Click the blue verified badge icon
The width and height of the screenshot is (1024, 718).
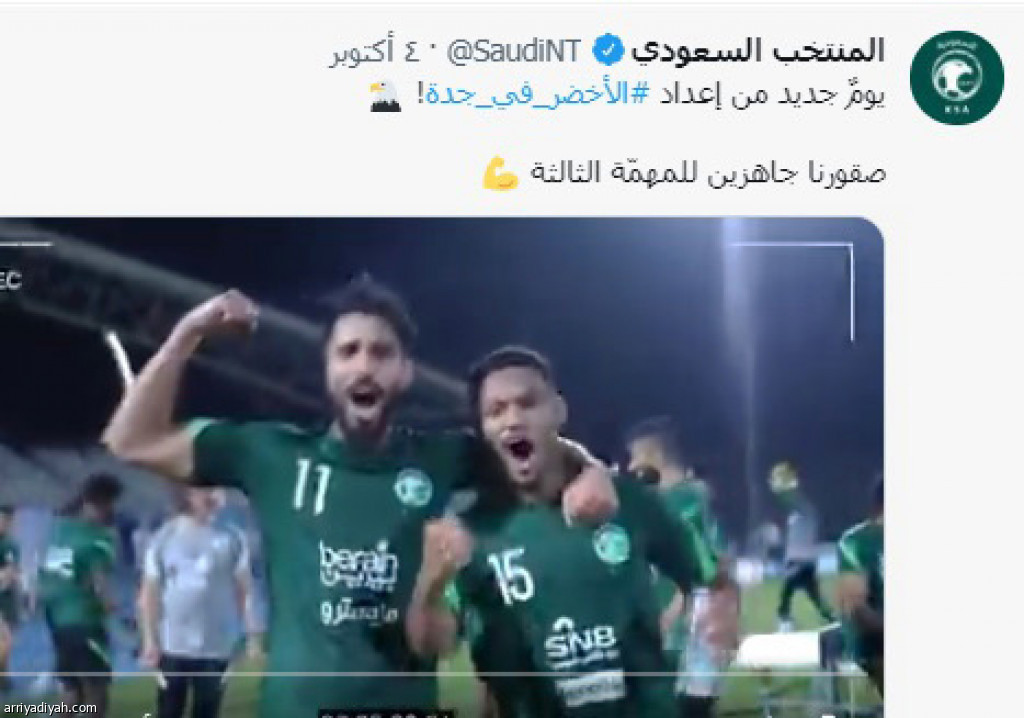[x=608, y=50]
